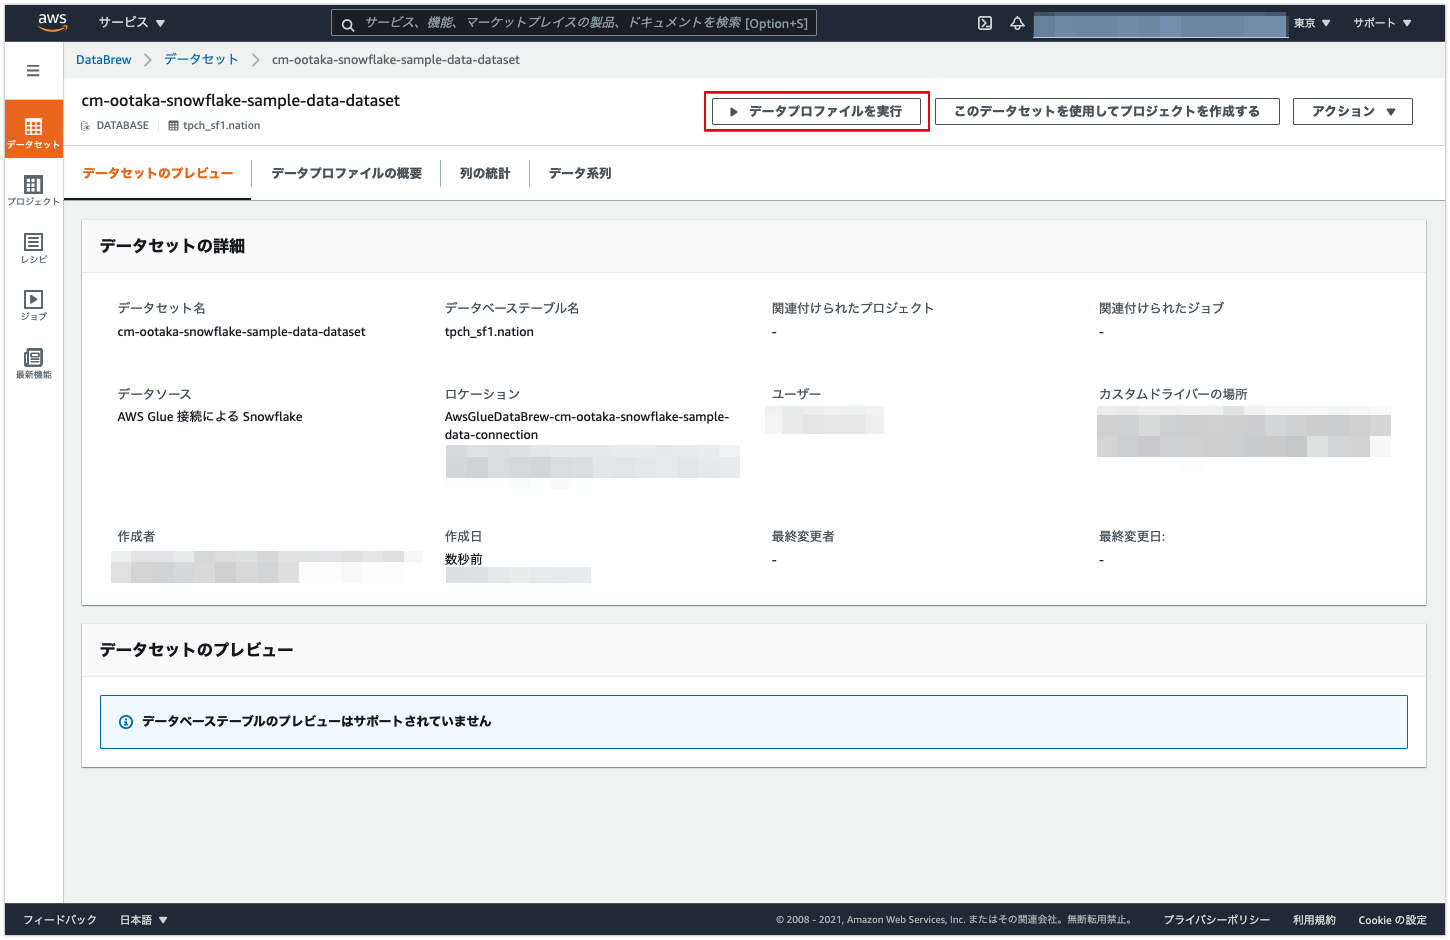Launch CloudShell from the terminal icon
The width and height of the screenshot is (1450, 940).
[x=984, y=22]
